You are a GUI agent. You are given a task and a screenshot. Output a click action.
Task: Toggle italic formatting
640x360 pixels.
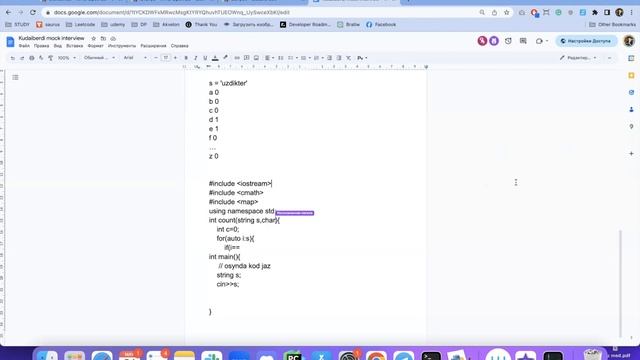coord(196,58)
